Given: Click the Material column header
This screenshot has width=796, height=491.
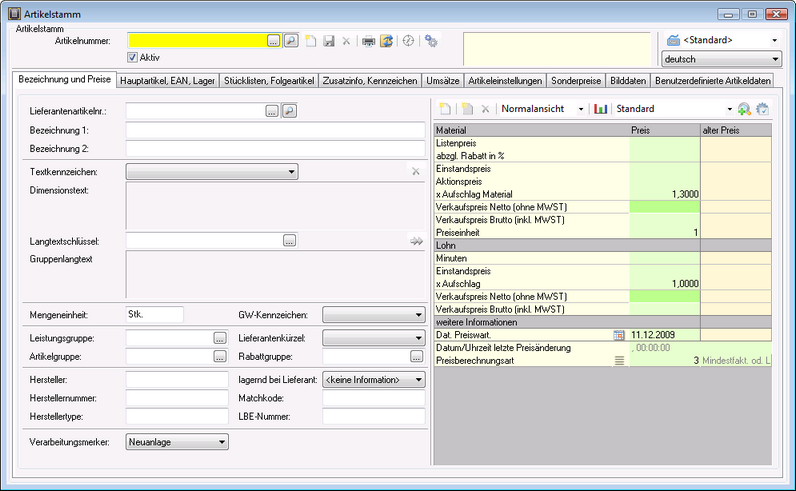Looking at the screenshot, I should [x=532, y=130].
